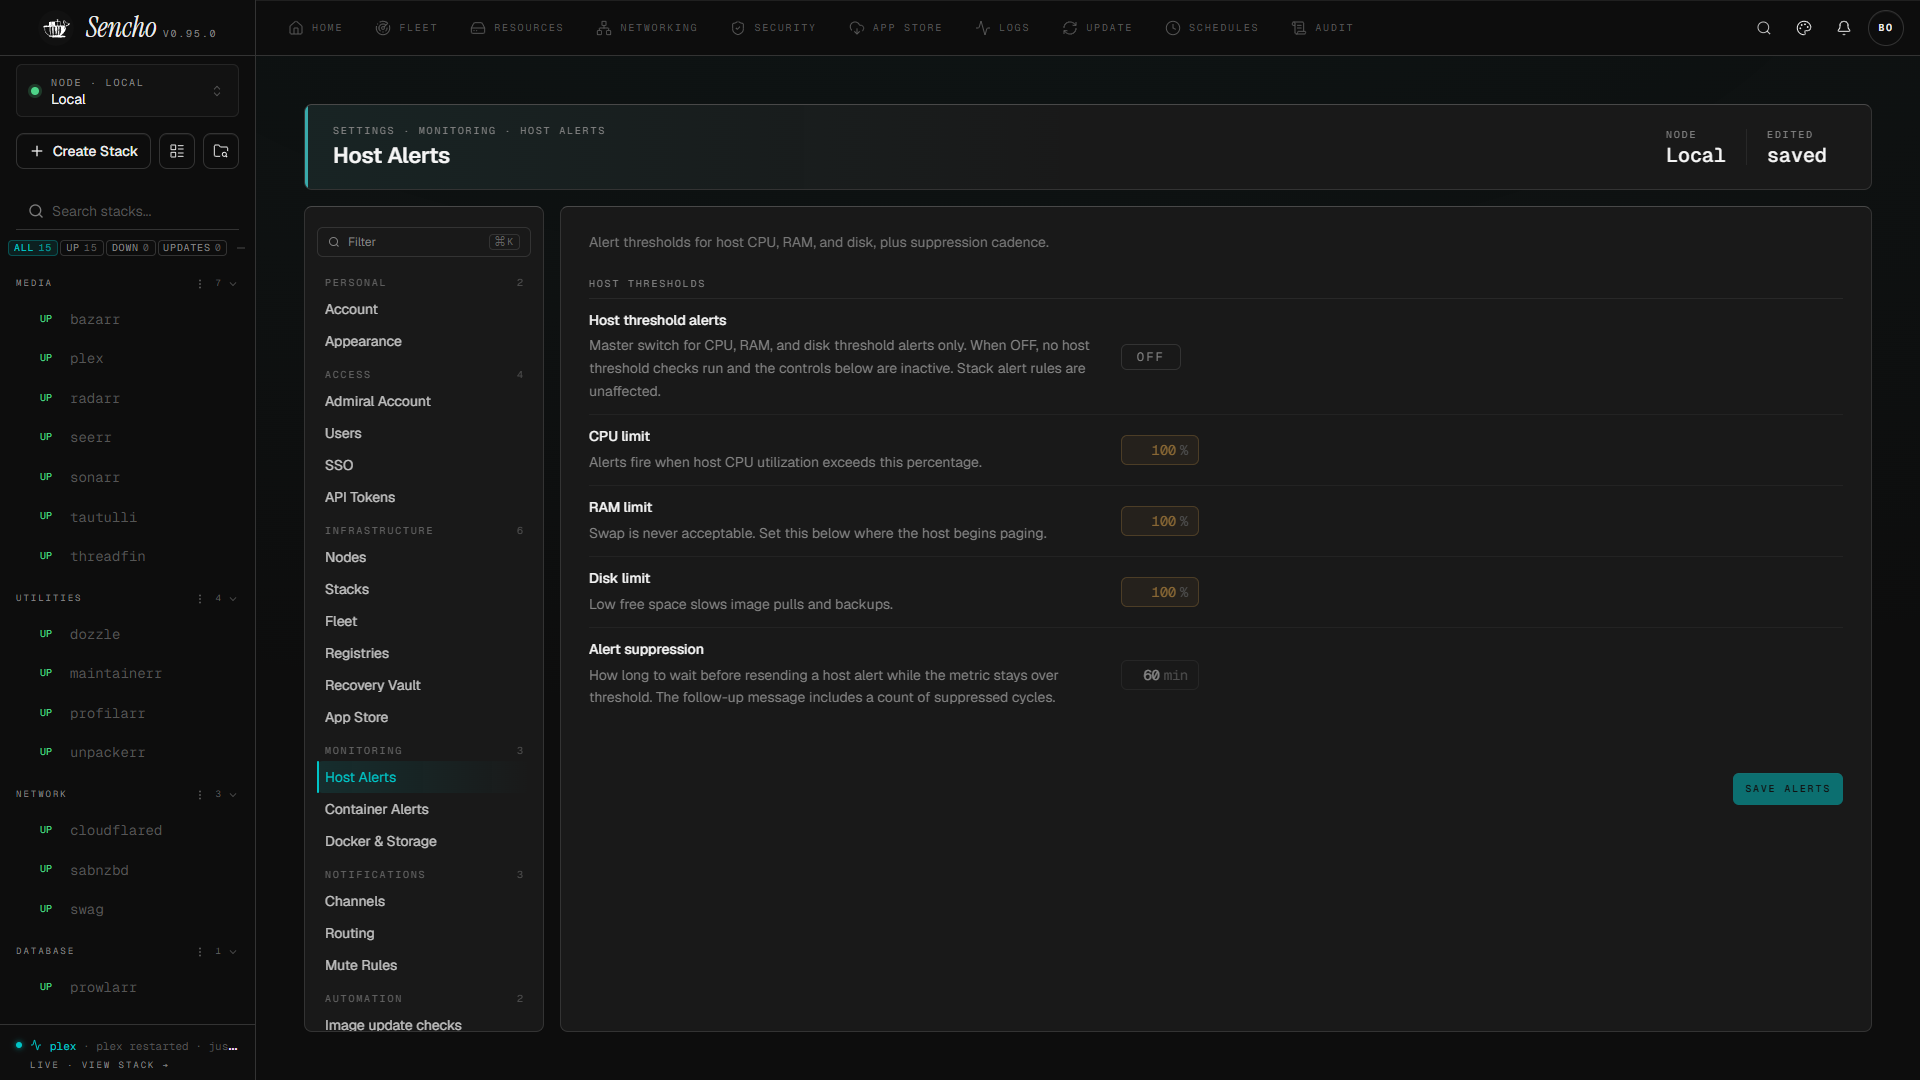Select the plex stack
This screenshot has height=1080, width=1920.
click(x=127, y=358)
